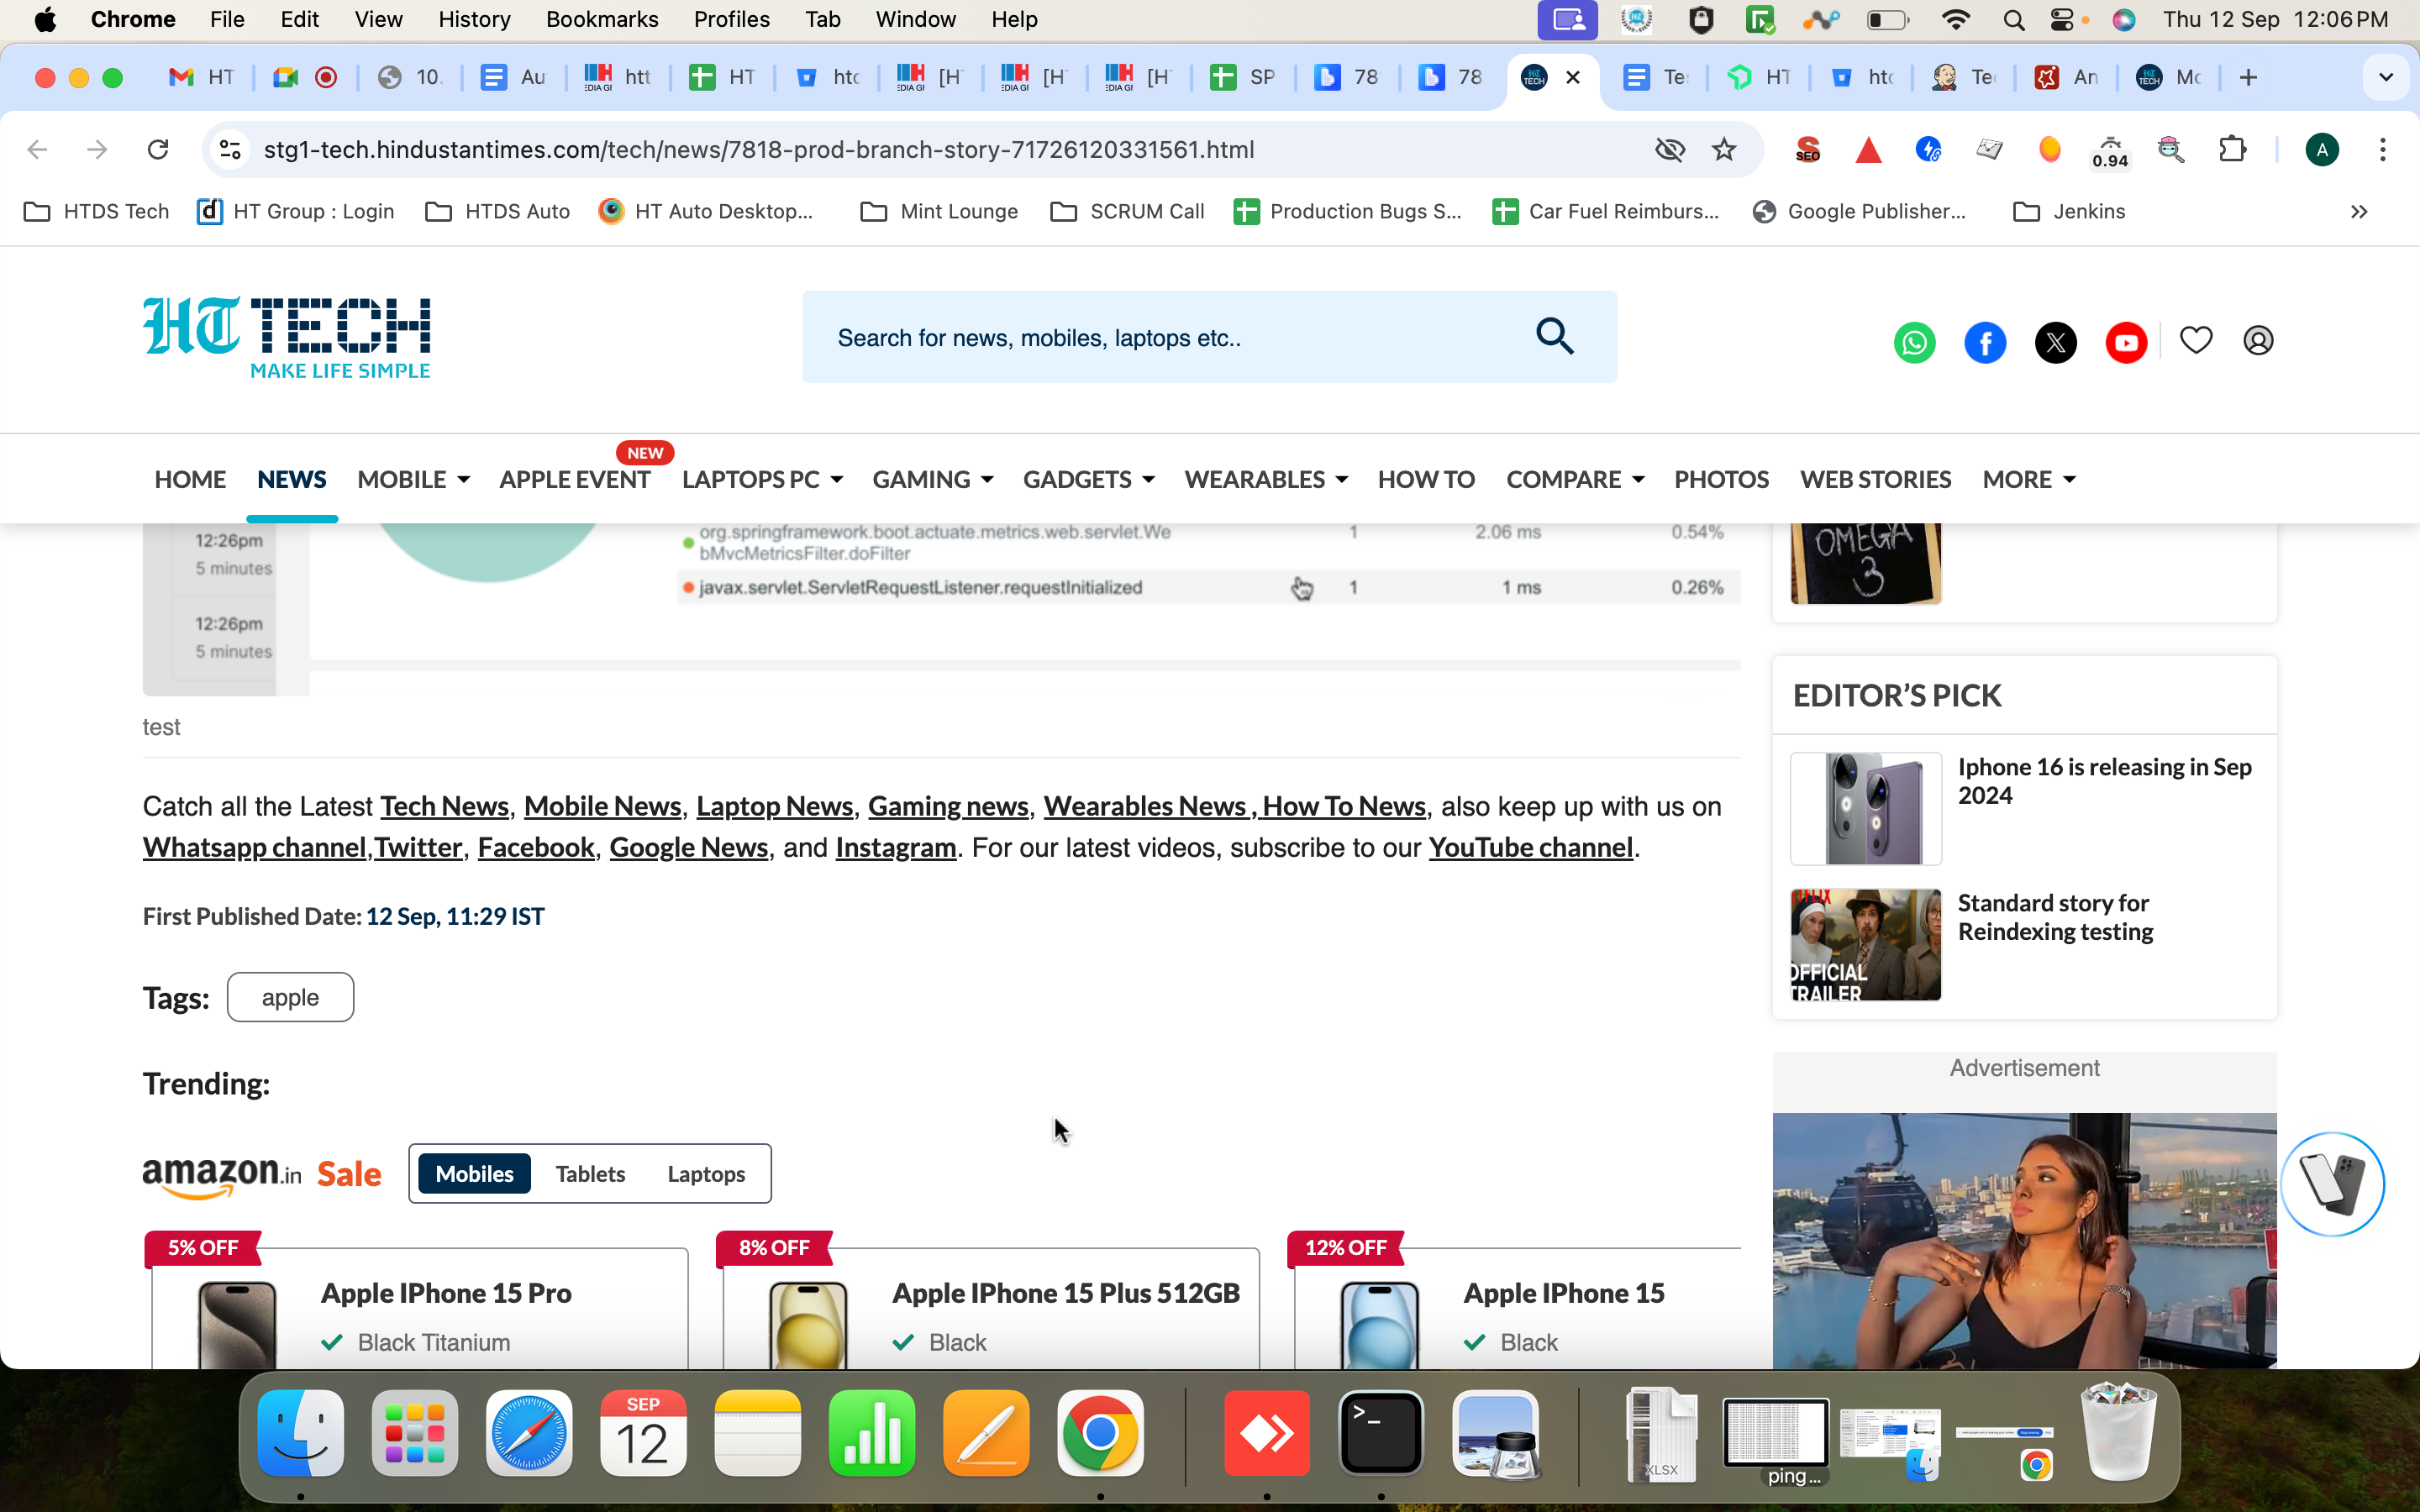
Task: Expand the MOBILE nav dropdown
Action: pyautogui.click(x=413, y=479)
